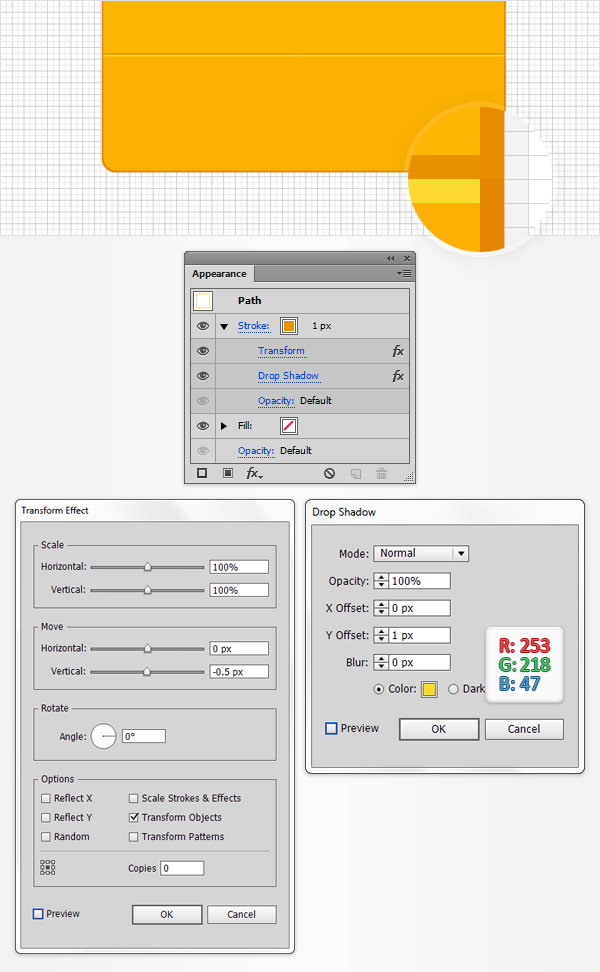The width and height of the screenshot is (600, 972).
Task: Click the Add New Fill icon
Action: tap(227, 473)
